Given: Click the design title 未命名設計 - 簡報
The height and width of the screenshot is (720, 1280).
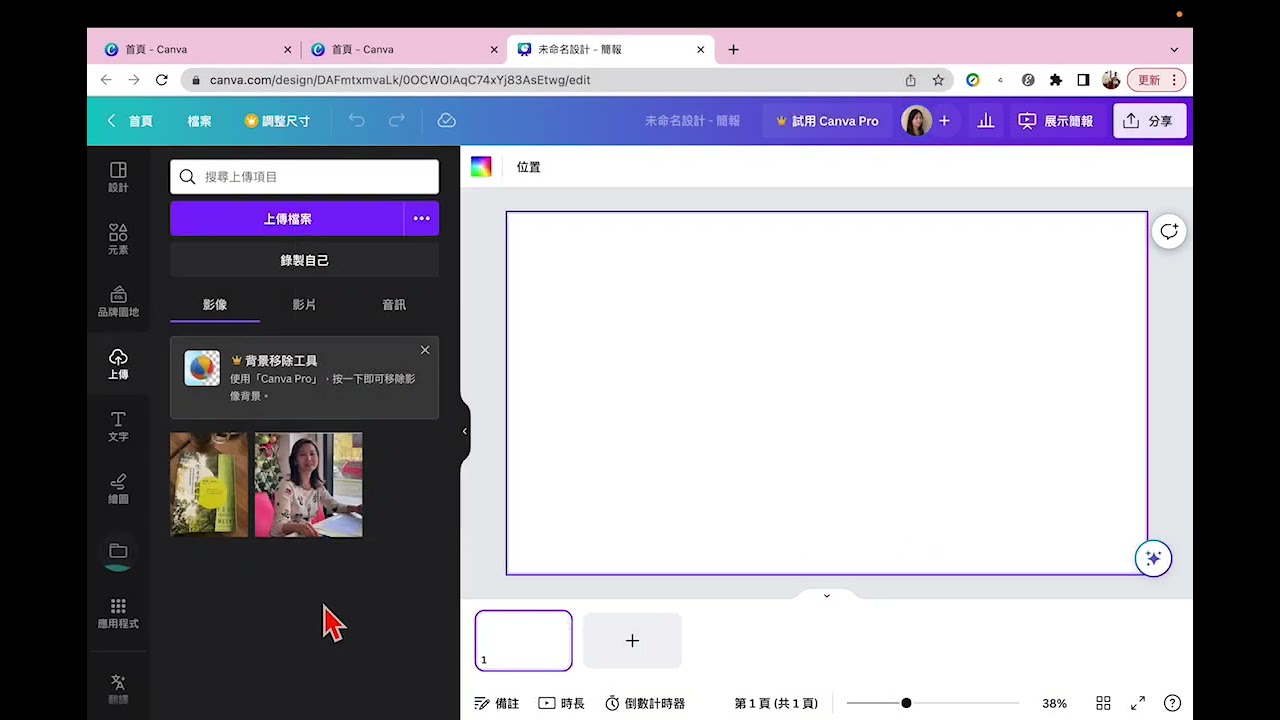Looking at the screenshot, I should pyautogui.click(x=692, y=121).
